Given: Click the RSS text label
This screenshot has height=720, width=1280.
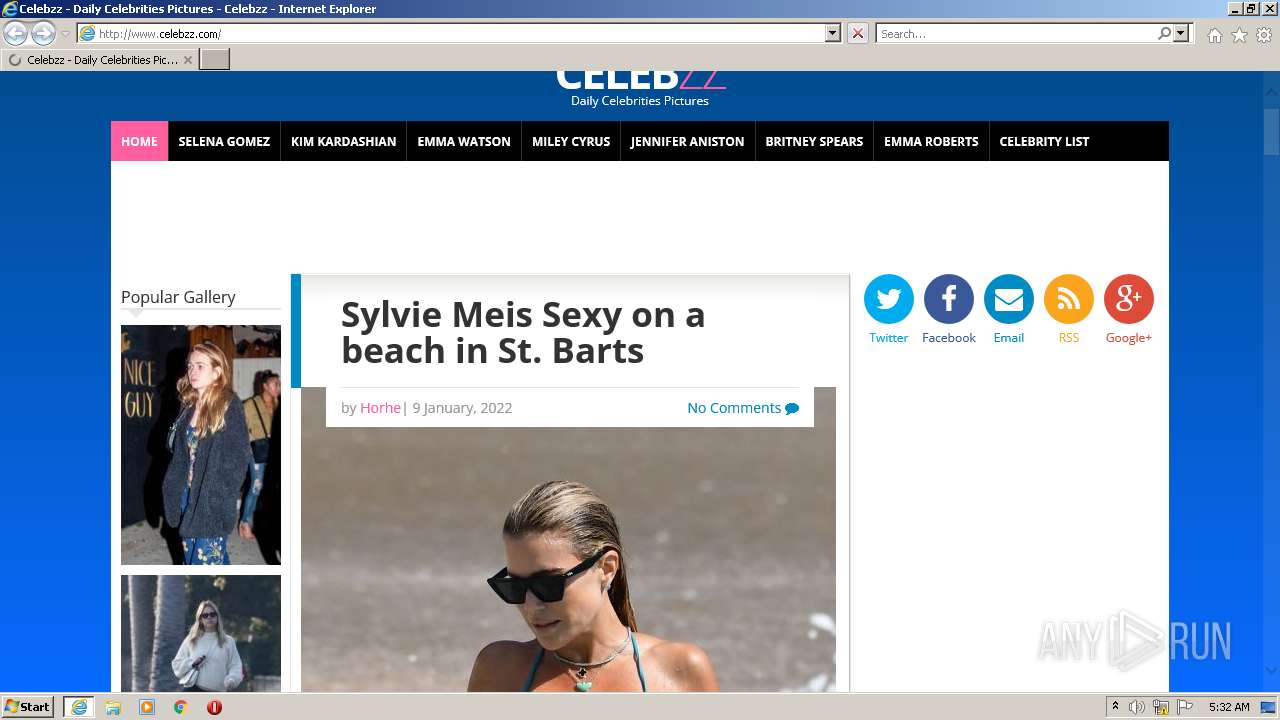Looking at the screenshot, I should 1068,338.
